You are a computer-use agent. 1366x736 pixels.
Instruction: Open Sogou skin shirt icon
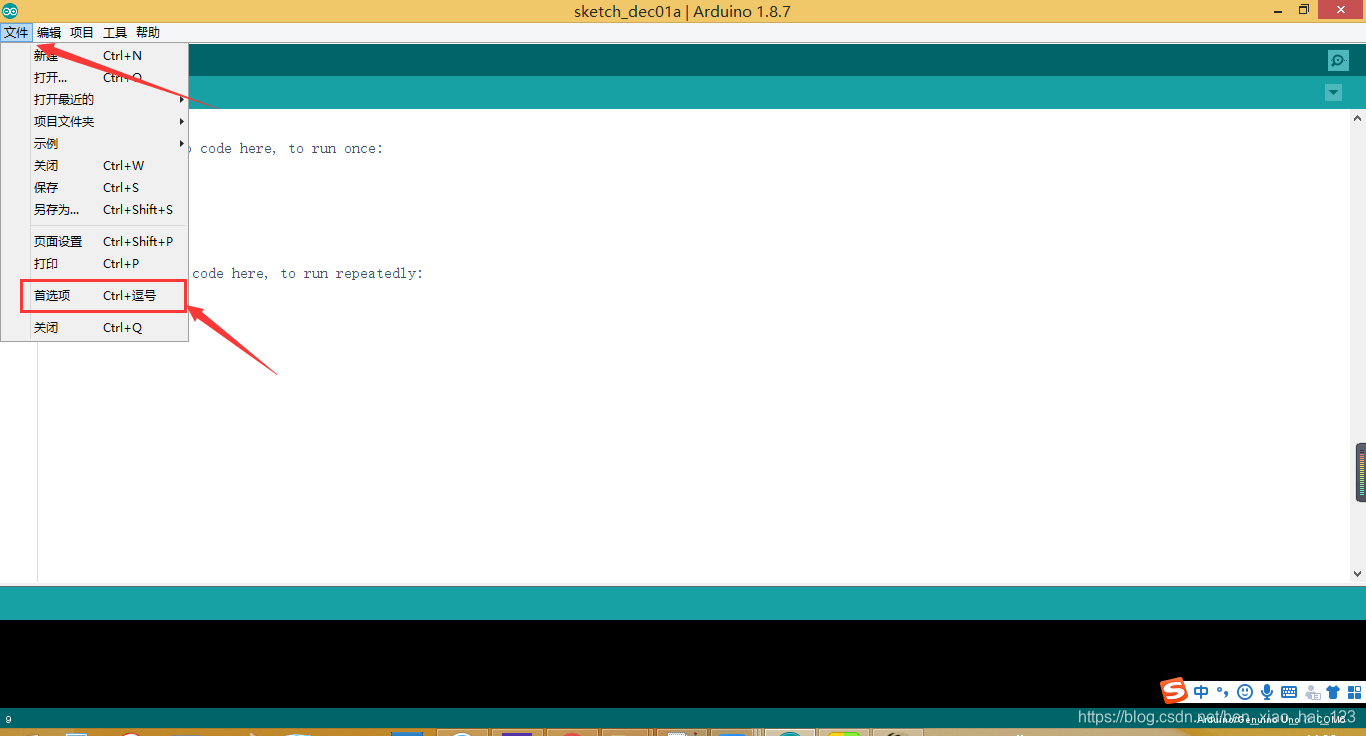click(1333, 692)
